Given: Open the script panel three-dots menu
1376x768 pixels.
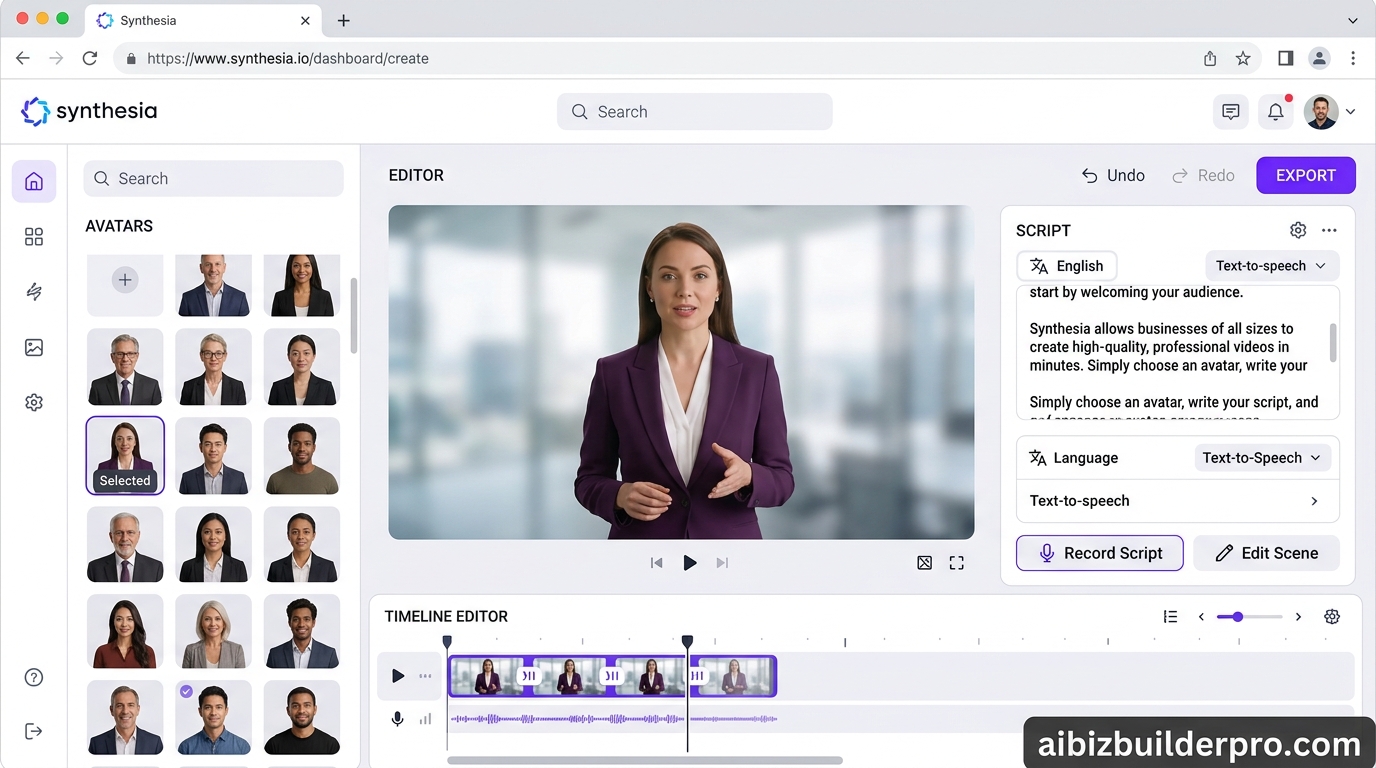Looking at the screenshot, I should (1329, 230).
